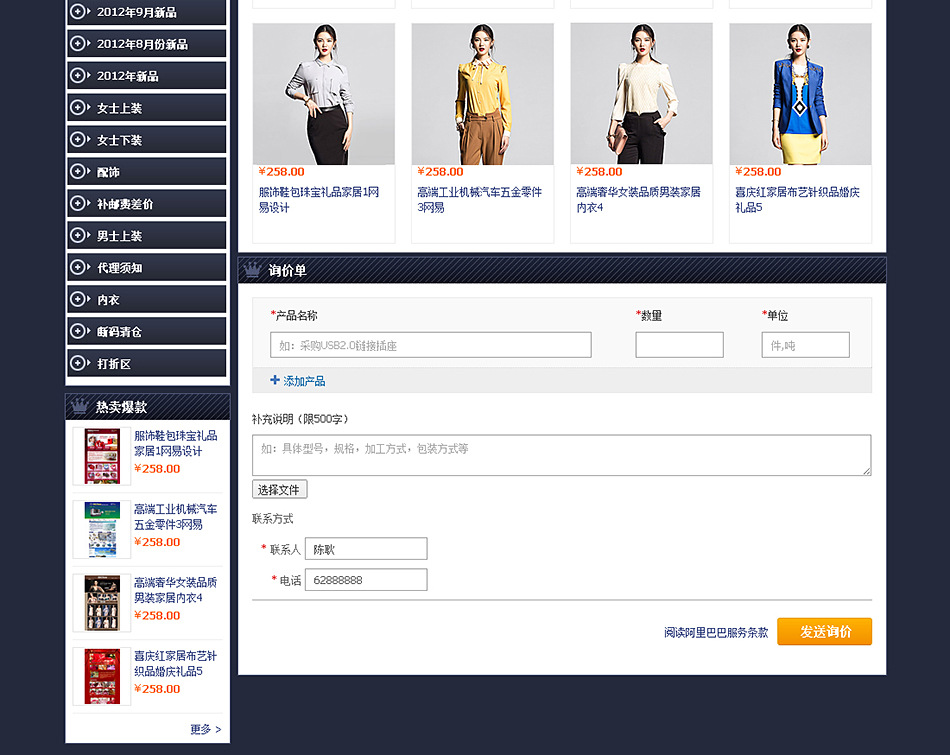Open product link 高端奢华女装品质男装家居内衣4 in grid

[638, 199]
